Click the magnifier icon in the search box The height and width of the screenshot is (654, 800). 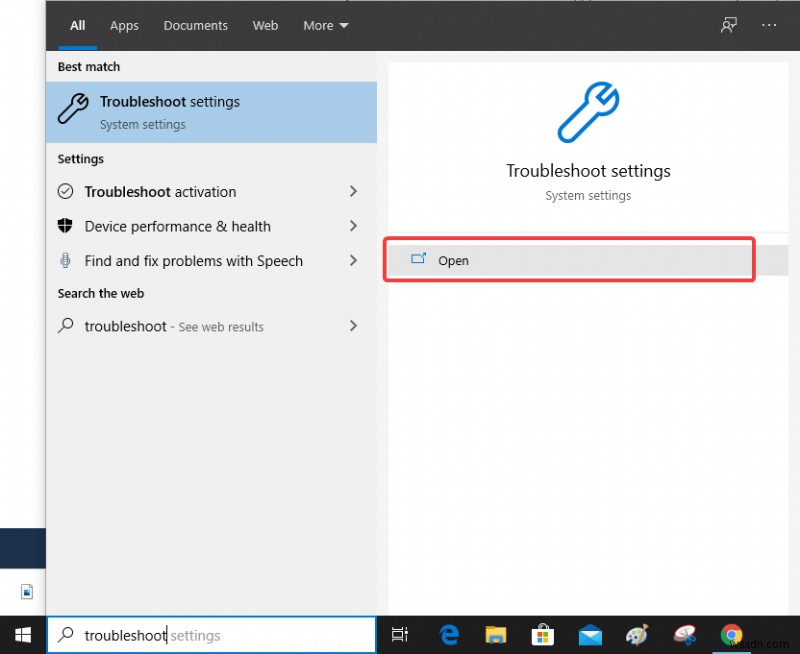[x=66, y=635]
